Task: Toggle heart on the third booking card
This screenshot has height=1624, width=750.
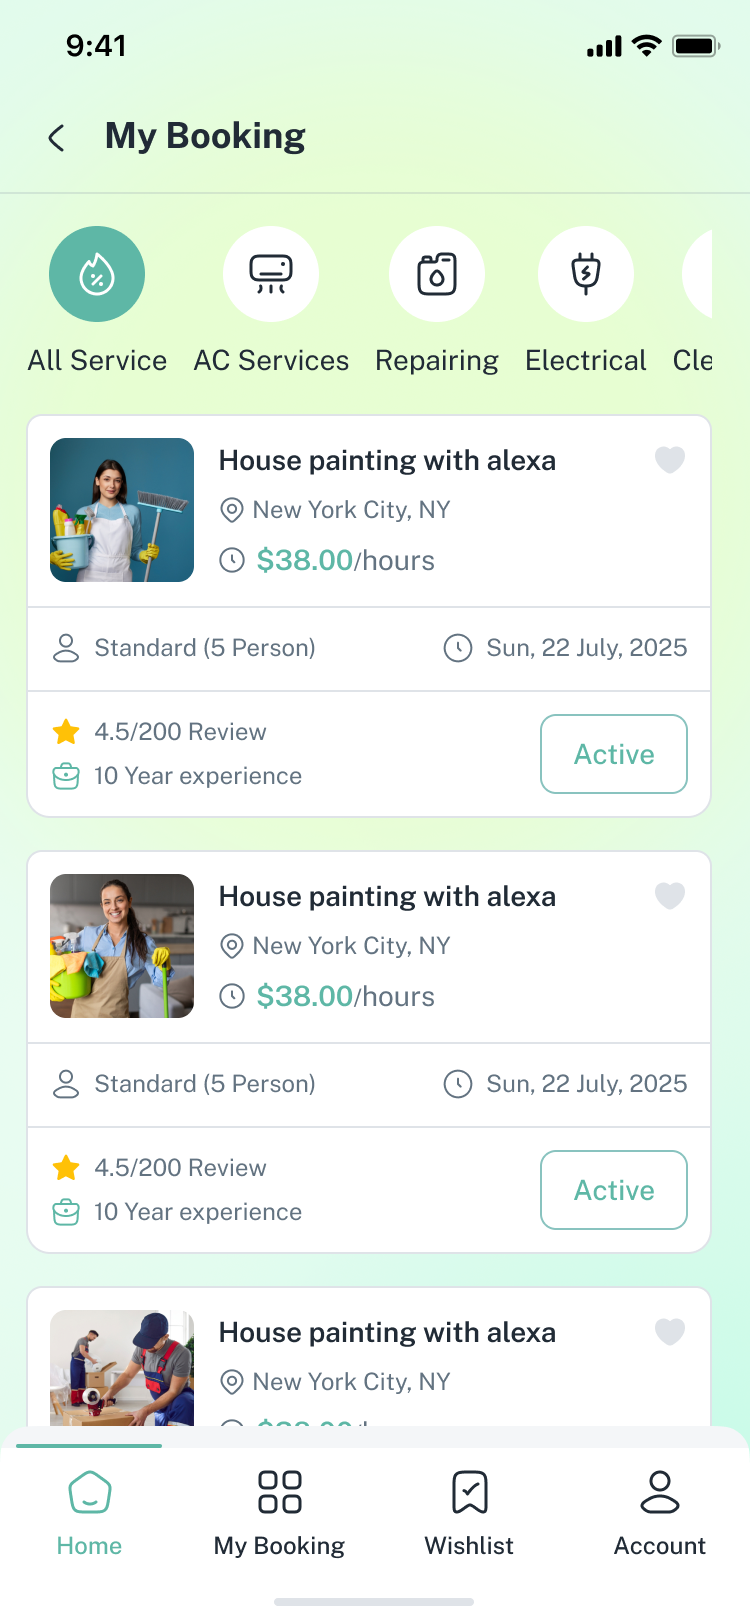Action: (669, 1331)
